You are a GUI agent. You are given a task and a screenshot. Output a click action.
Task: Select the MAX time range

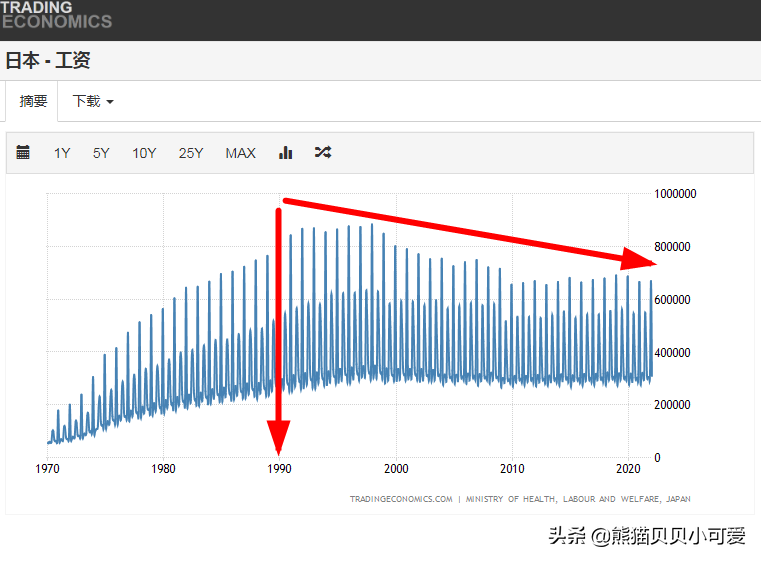pos(240,153)
